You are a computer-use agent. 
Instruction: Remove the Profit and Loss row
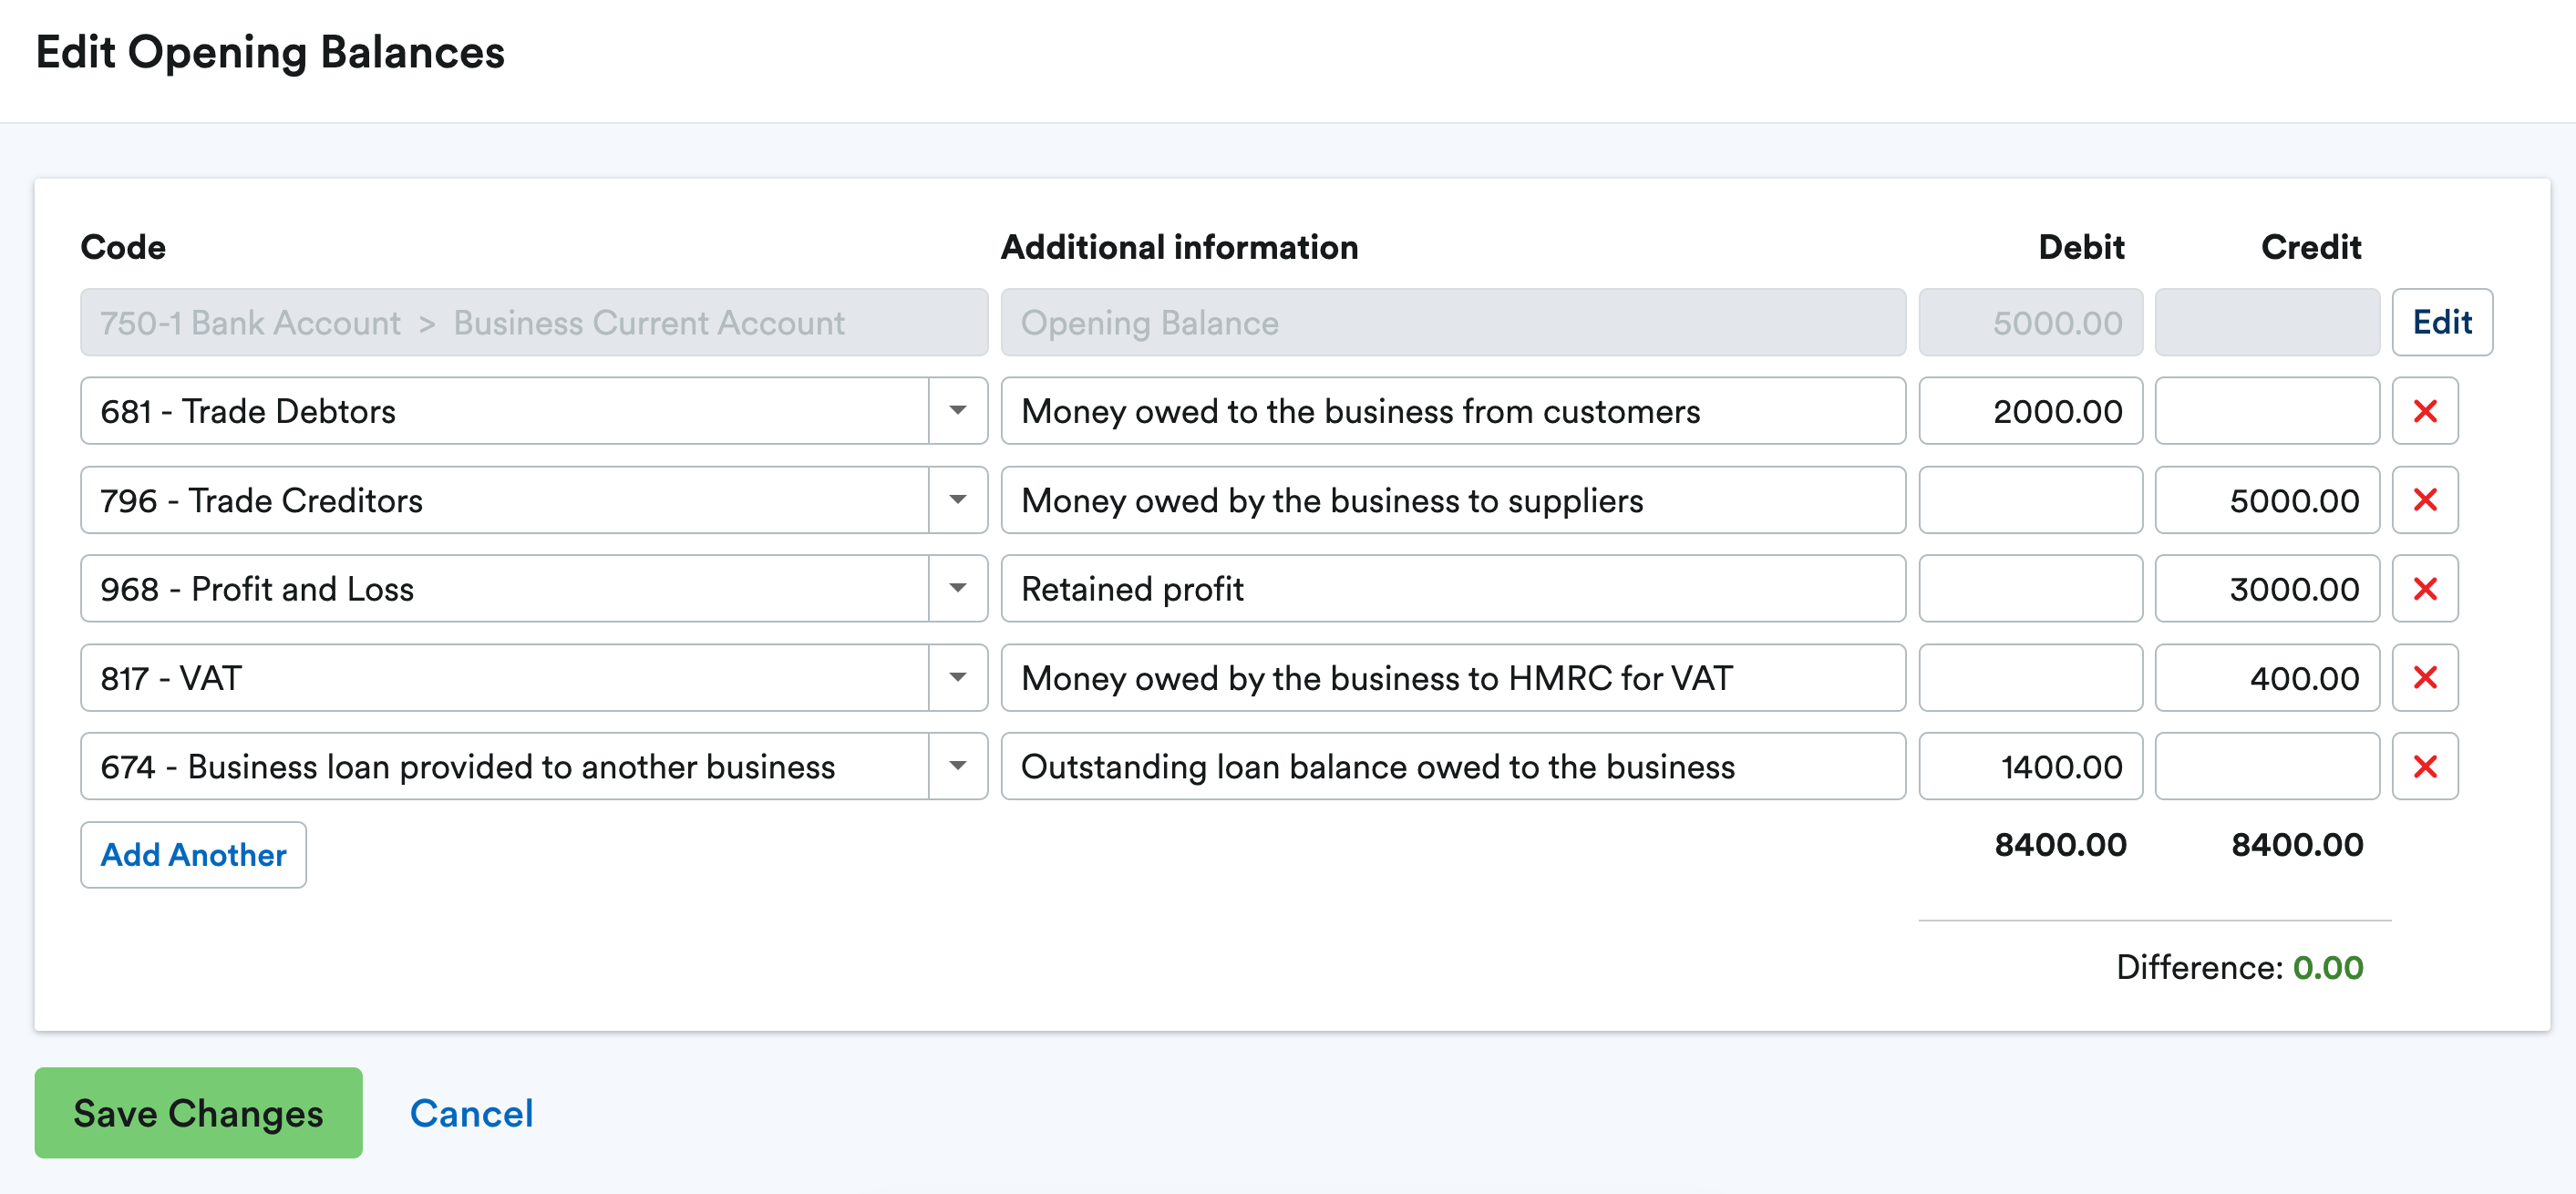point(2425,589)
